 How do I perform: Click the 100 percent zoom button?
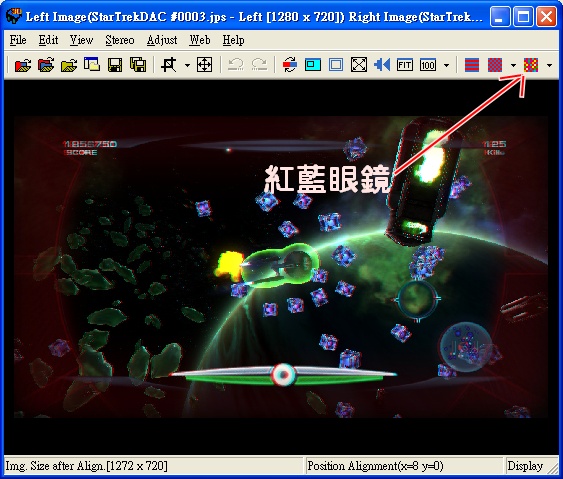click(x=428, y=65)
